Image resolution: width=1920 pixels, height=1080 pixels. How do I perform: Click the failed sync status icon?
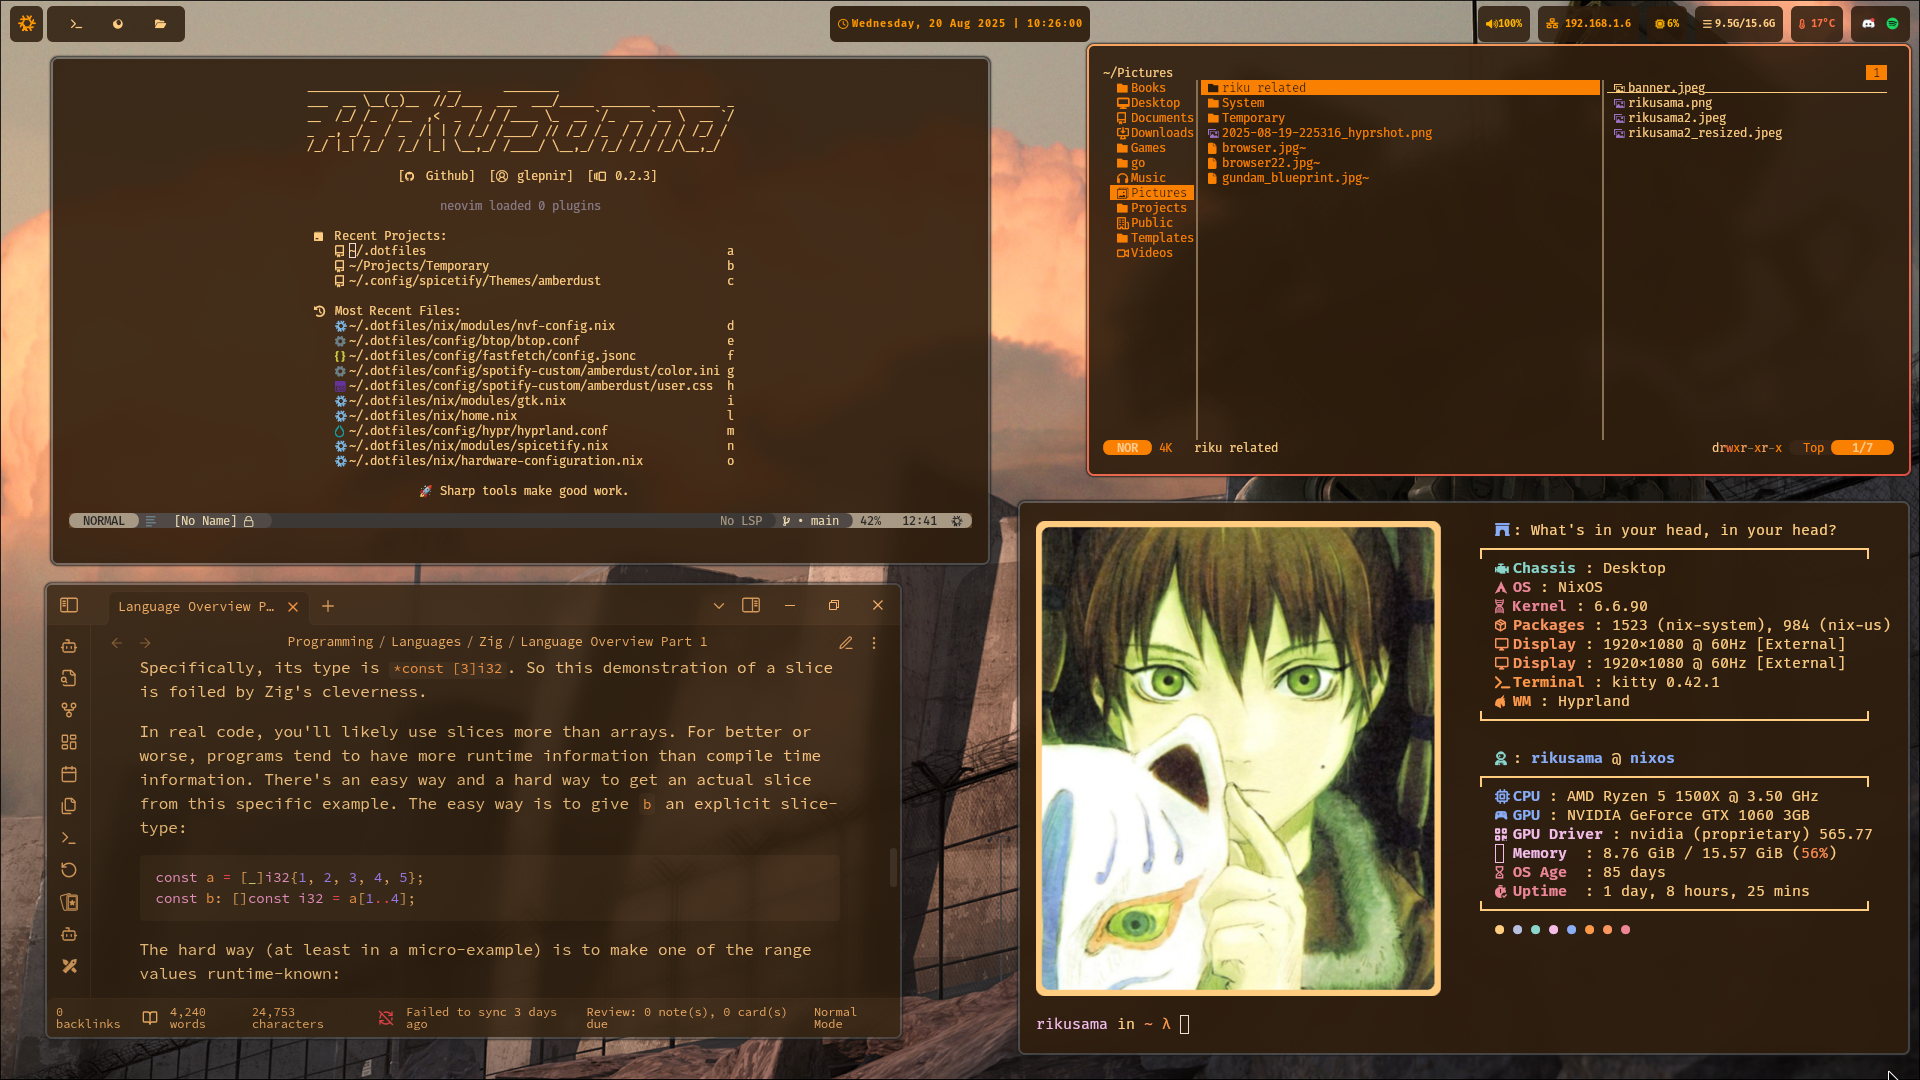[x=386, y=1018]
